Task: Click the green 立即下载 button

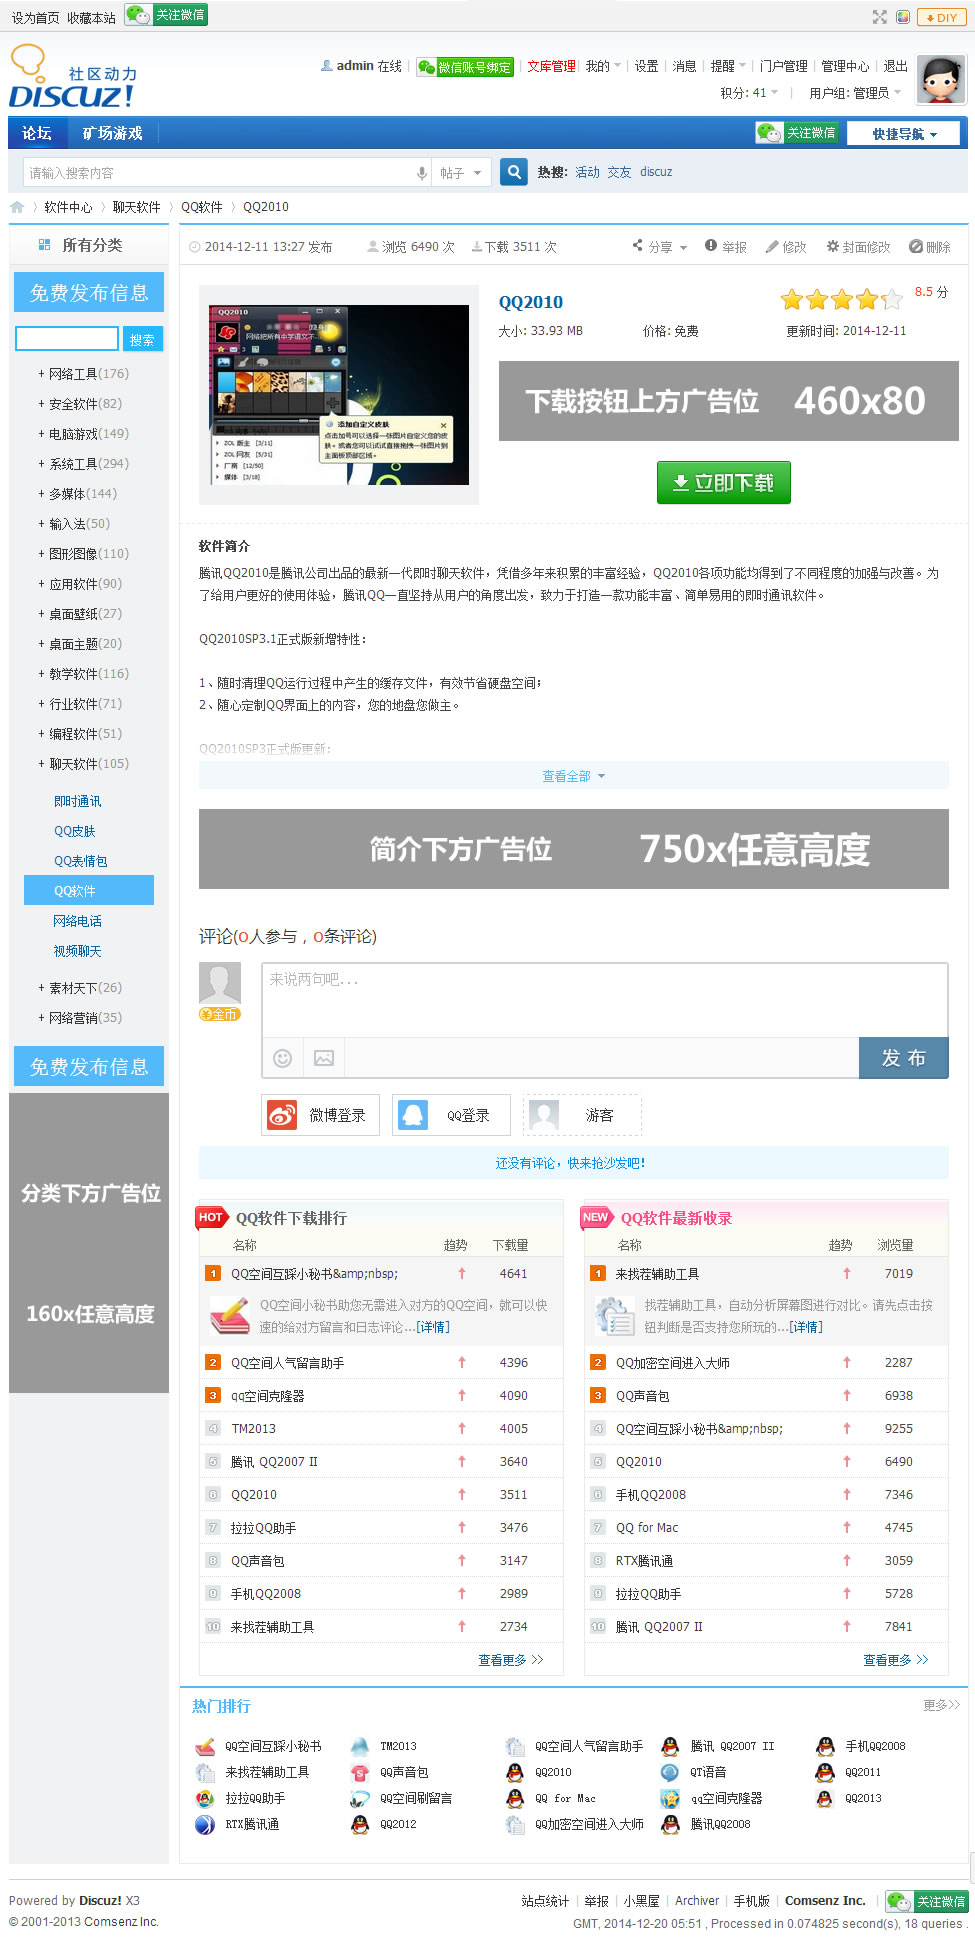Action: coord(724,482)
